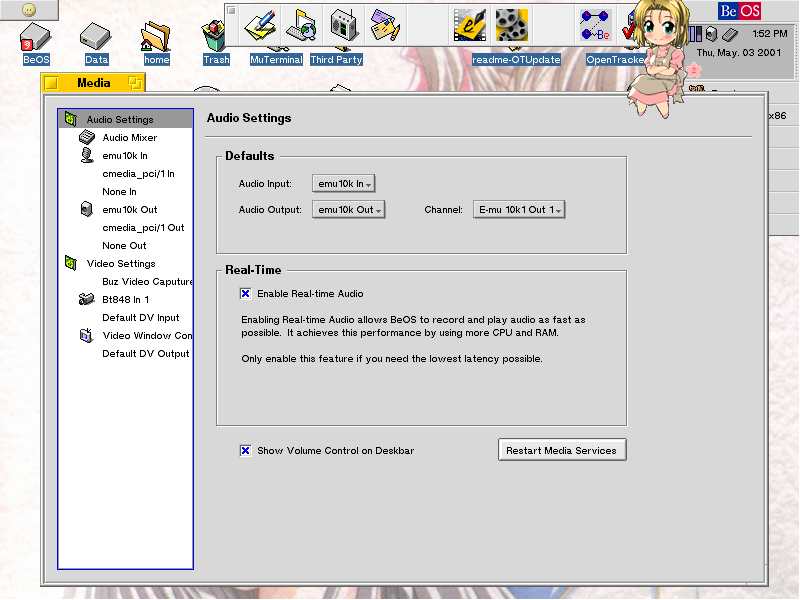Open the Trash desktop icon
The height and width of the screenshot is (600, 800).
coord(215,38)
